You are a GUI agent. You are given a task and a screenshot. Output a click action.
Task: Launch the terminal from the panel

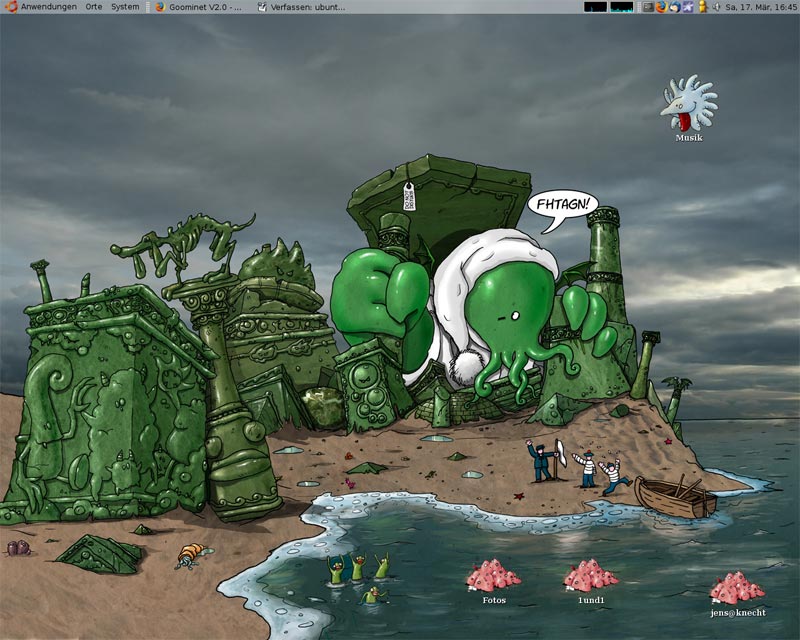pyautogui.click(x=648, y=7)
